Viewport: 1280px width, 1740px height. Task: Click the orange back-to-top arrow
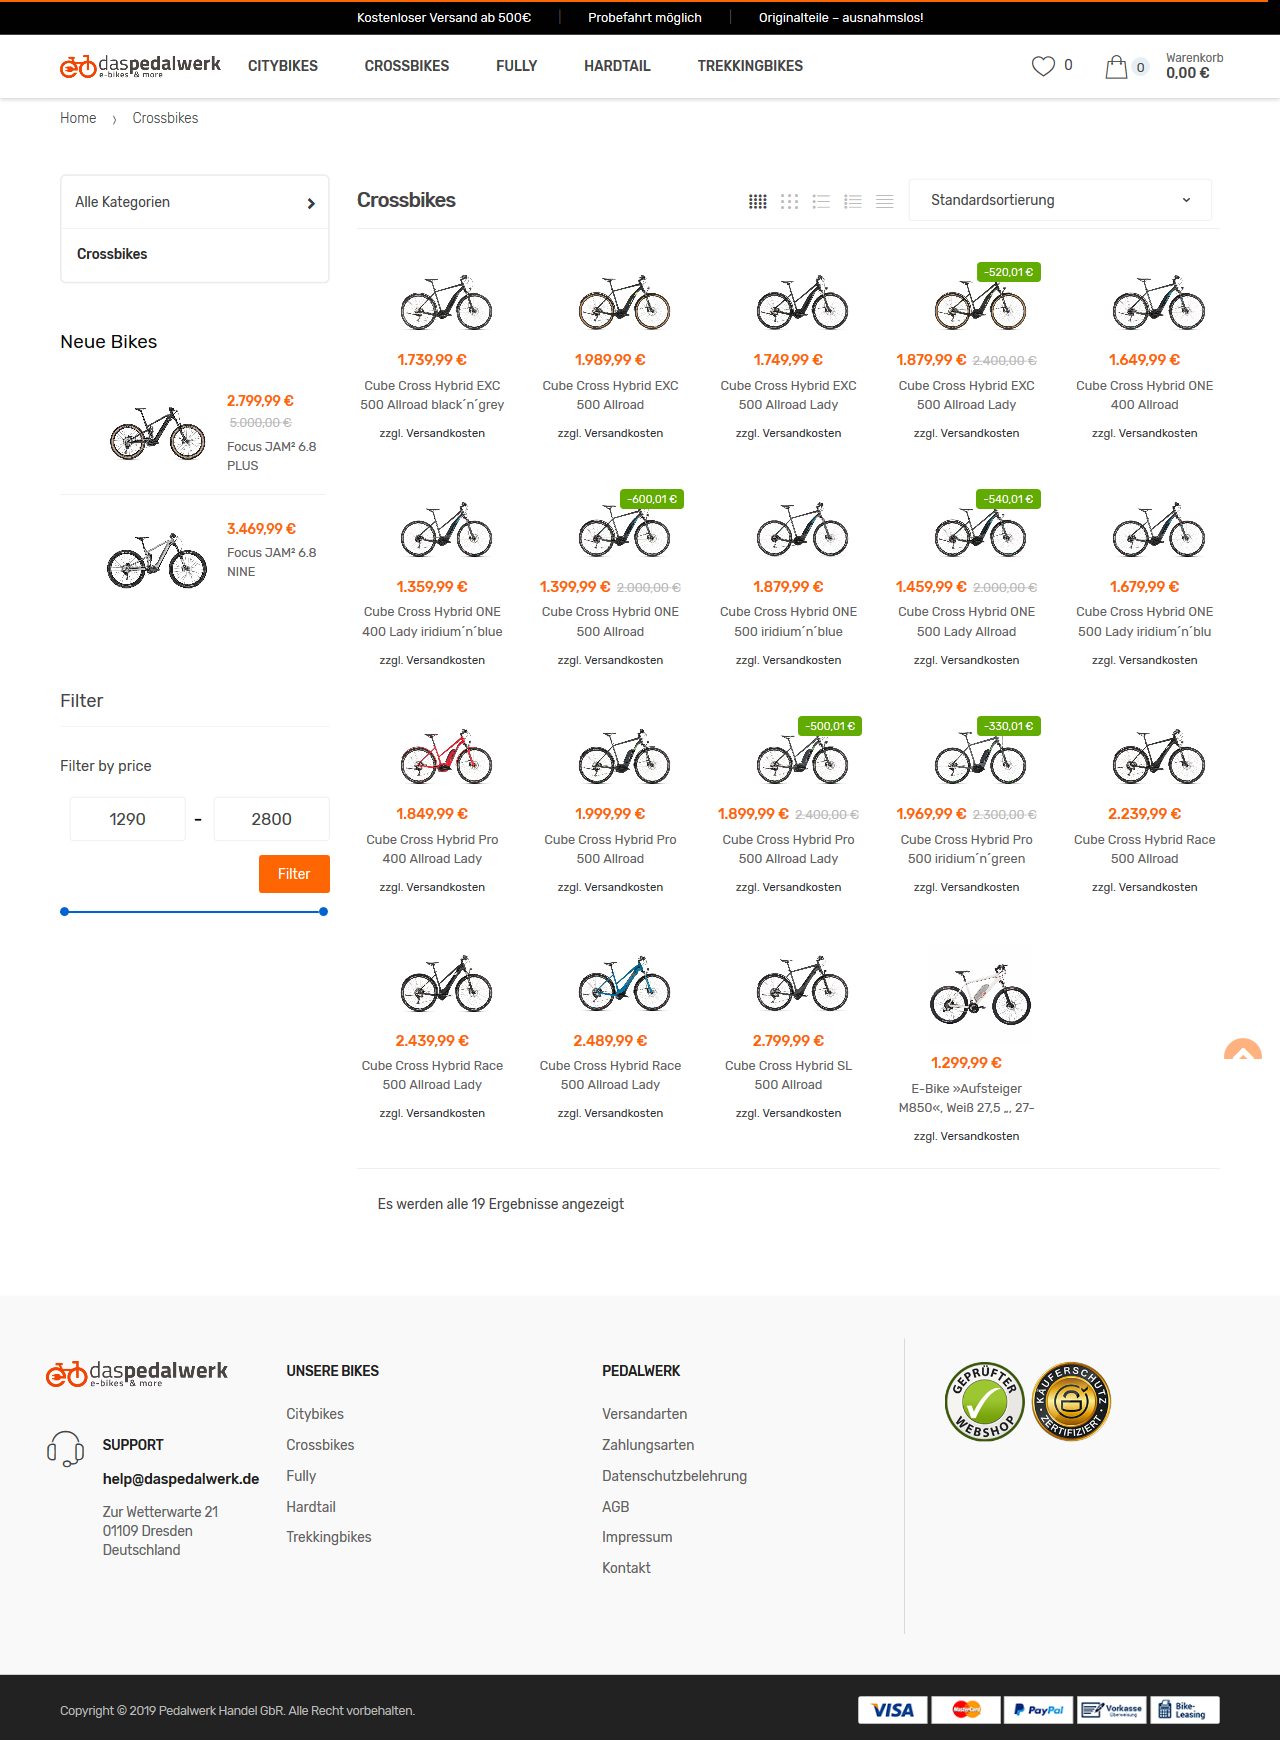pos(1243,1050)
